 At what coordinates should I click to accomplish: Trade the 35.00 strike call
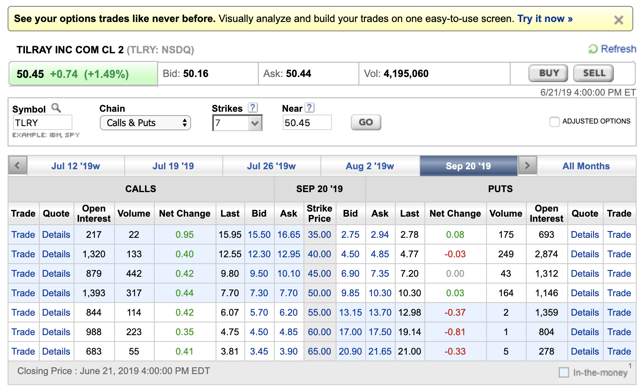23,235
